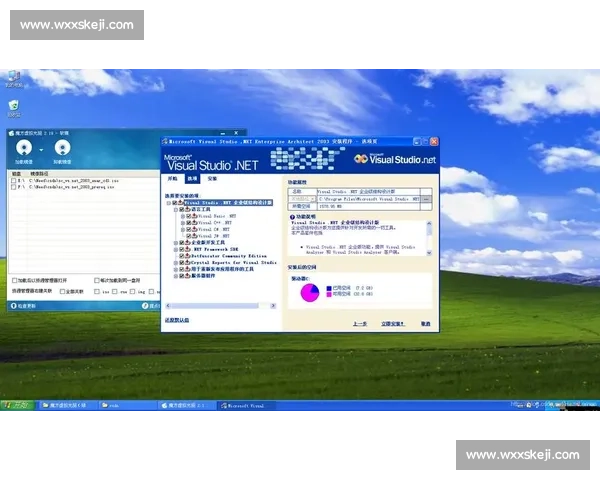Screen dimensions: 600x480
Task: Click the install icon beside Crystal Reports for Visual Studio
Action: 188,263
